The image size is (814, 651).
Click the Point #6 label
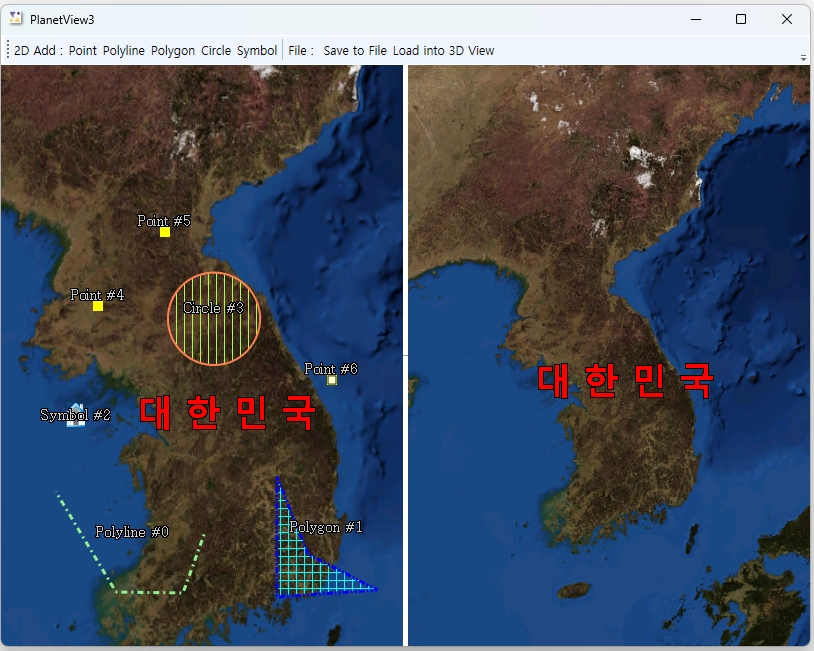pyautogui.click(x=331, y=369)
